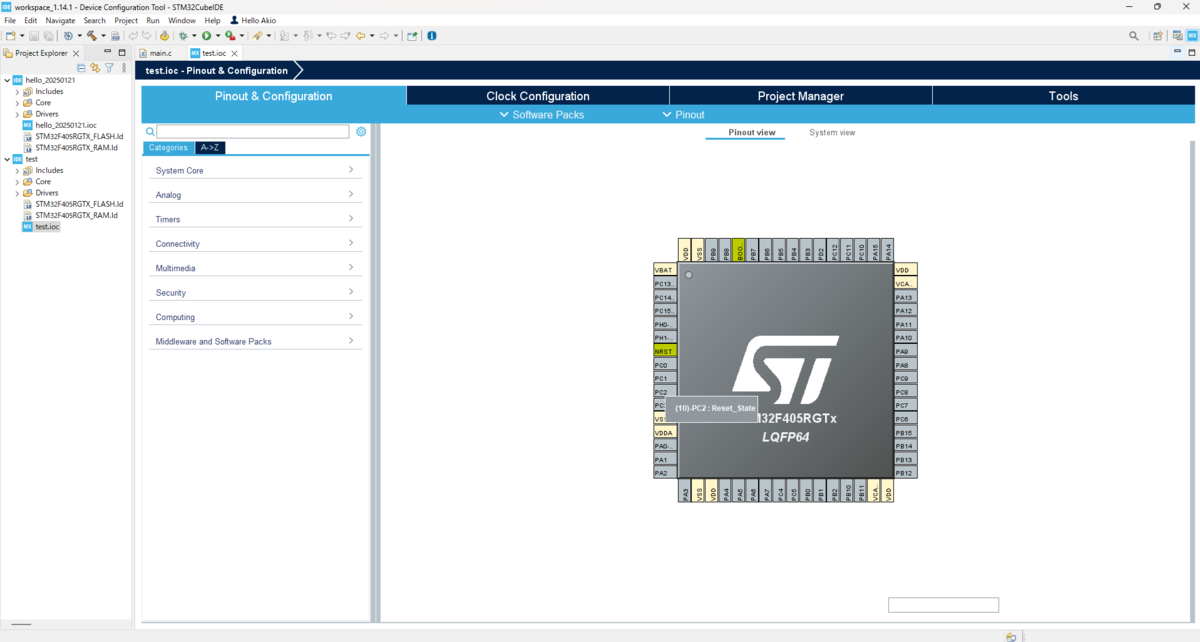This screenshot has height=642, width=1200.
Task: Click the settings gear next to search box
Action: [361, 132]
